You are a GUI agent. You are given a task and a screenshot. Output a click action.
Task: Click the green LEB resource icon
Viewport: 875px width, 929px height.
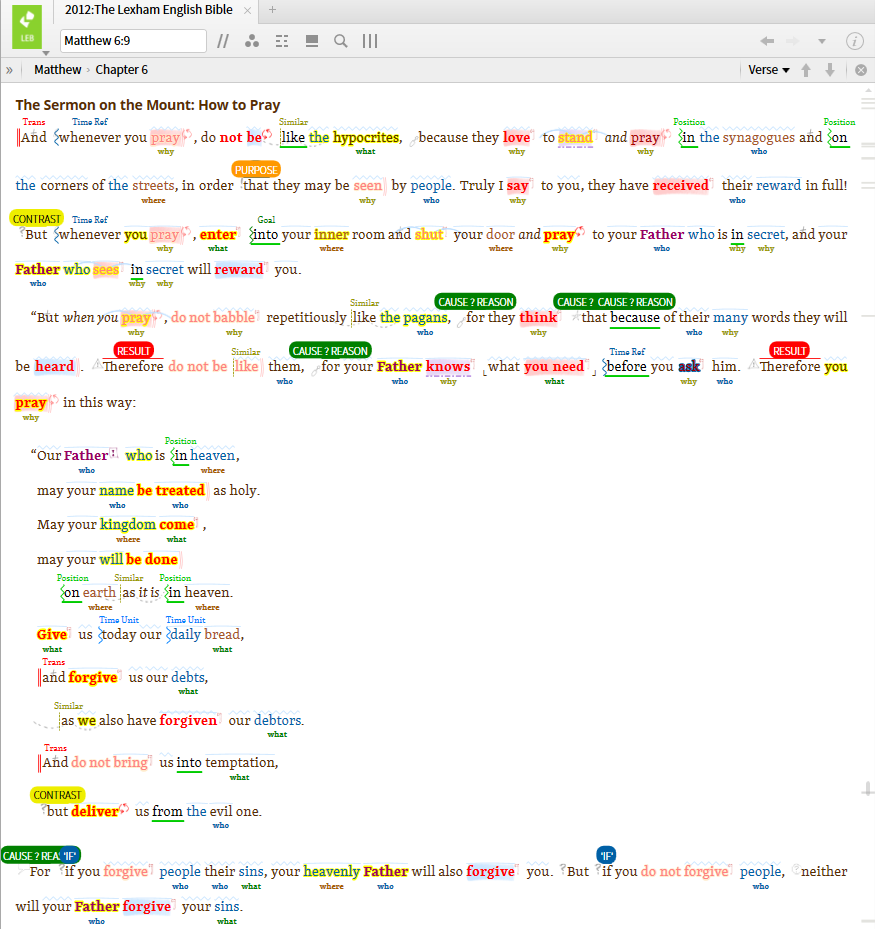click(x=27, y=27)
